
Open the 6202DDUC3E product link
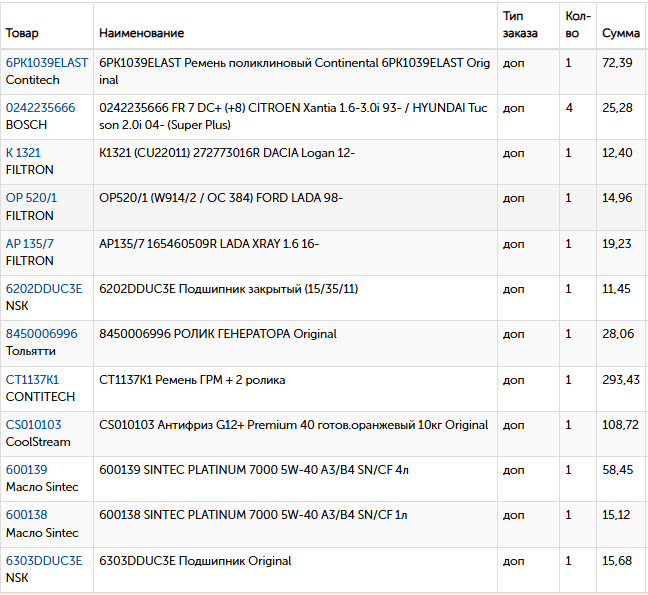[44, 289]
